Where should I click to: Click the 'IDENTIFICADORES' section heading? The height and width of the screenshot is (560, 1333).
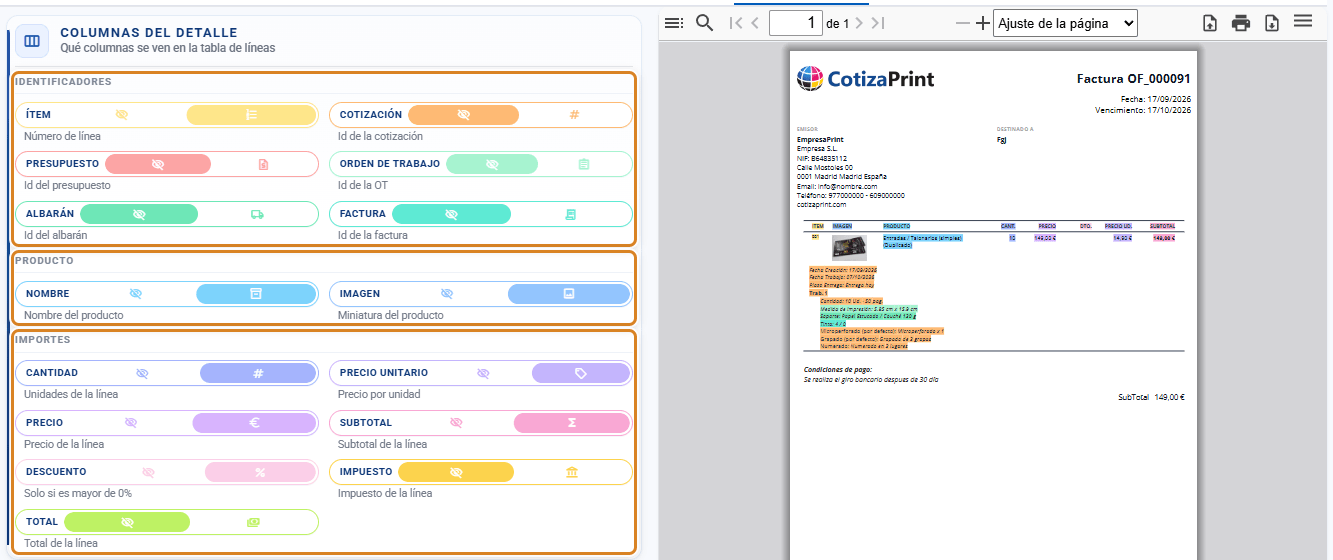tap(63, 82)
